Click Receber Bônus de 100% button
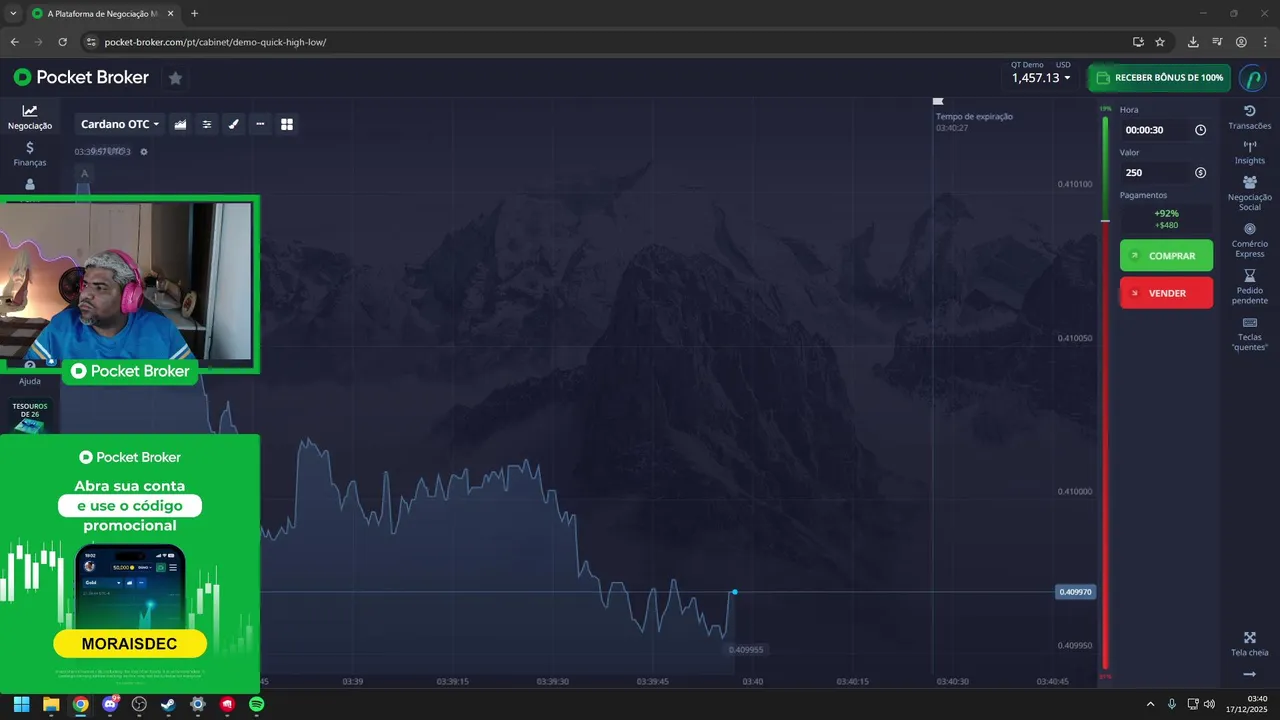 coord(1160,78)
